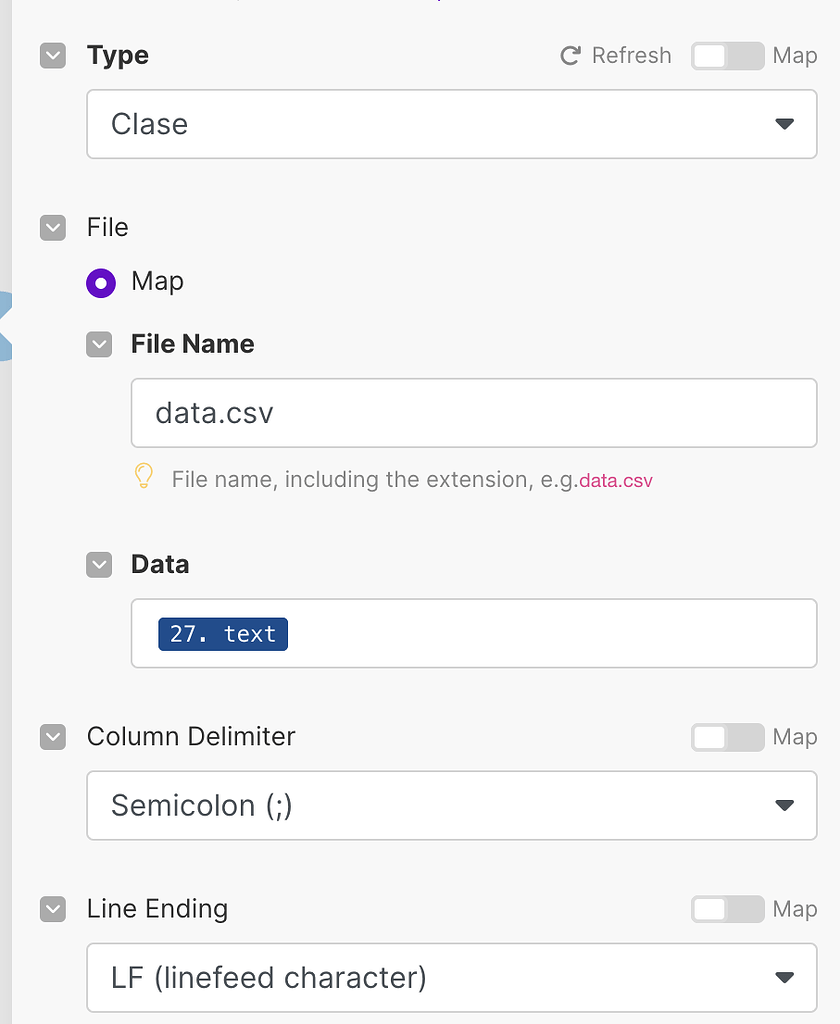840x1024 pixels.
Task: Collapse the File Name chevron icon
Action: click(99, 344)
